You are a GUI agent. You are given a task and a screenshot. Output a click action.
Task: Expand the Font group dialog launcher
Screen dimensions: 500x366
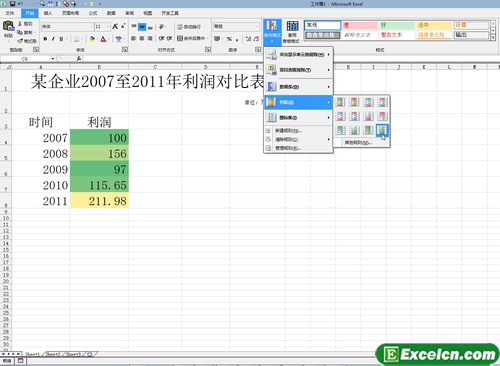coord(124,50)
